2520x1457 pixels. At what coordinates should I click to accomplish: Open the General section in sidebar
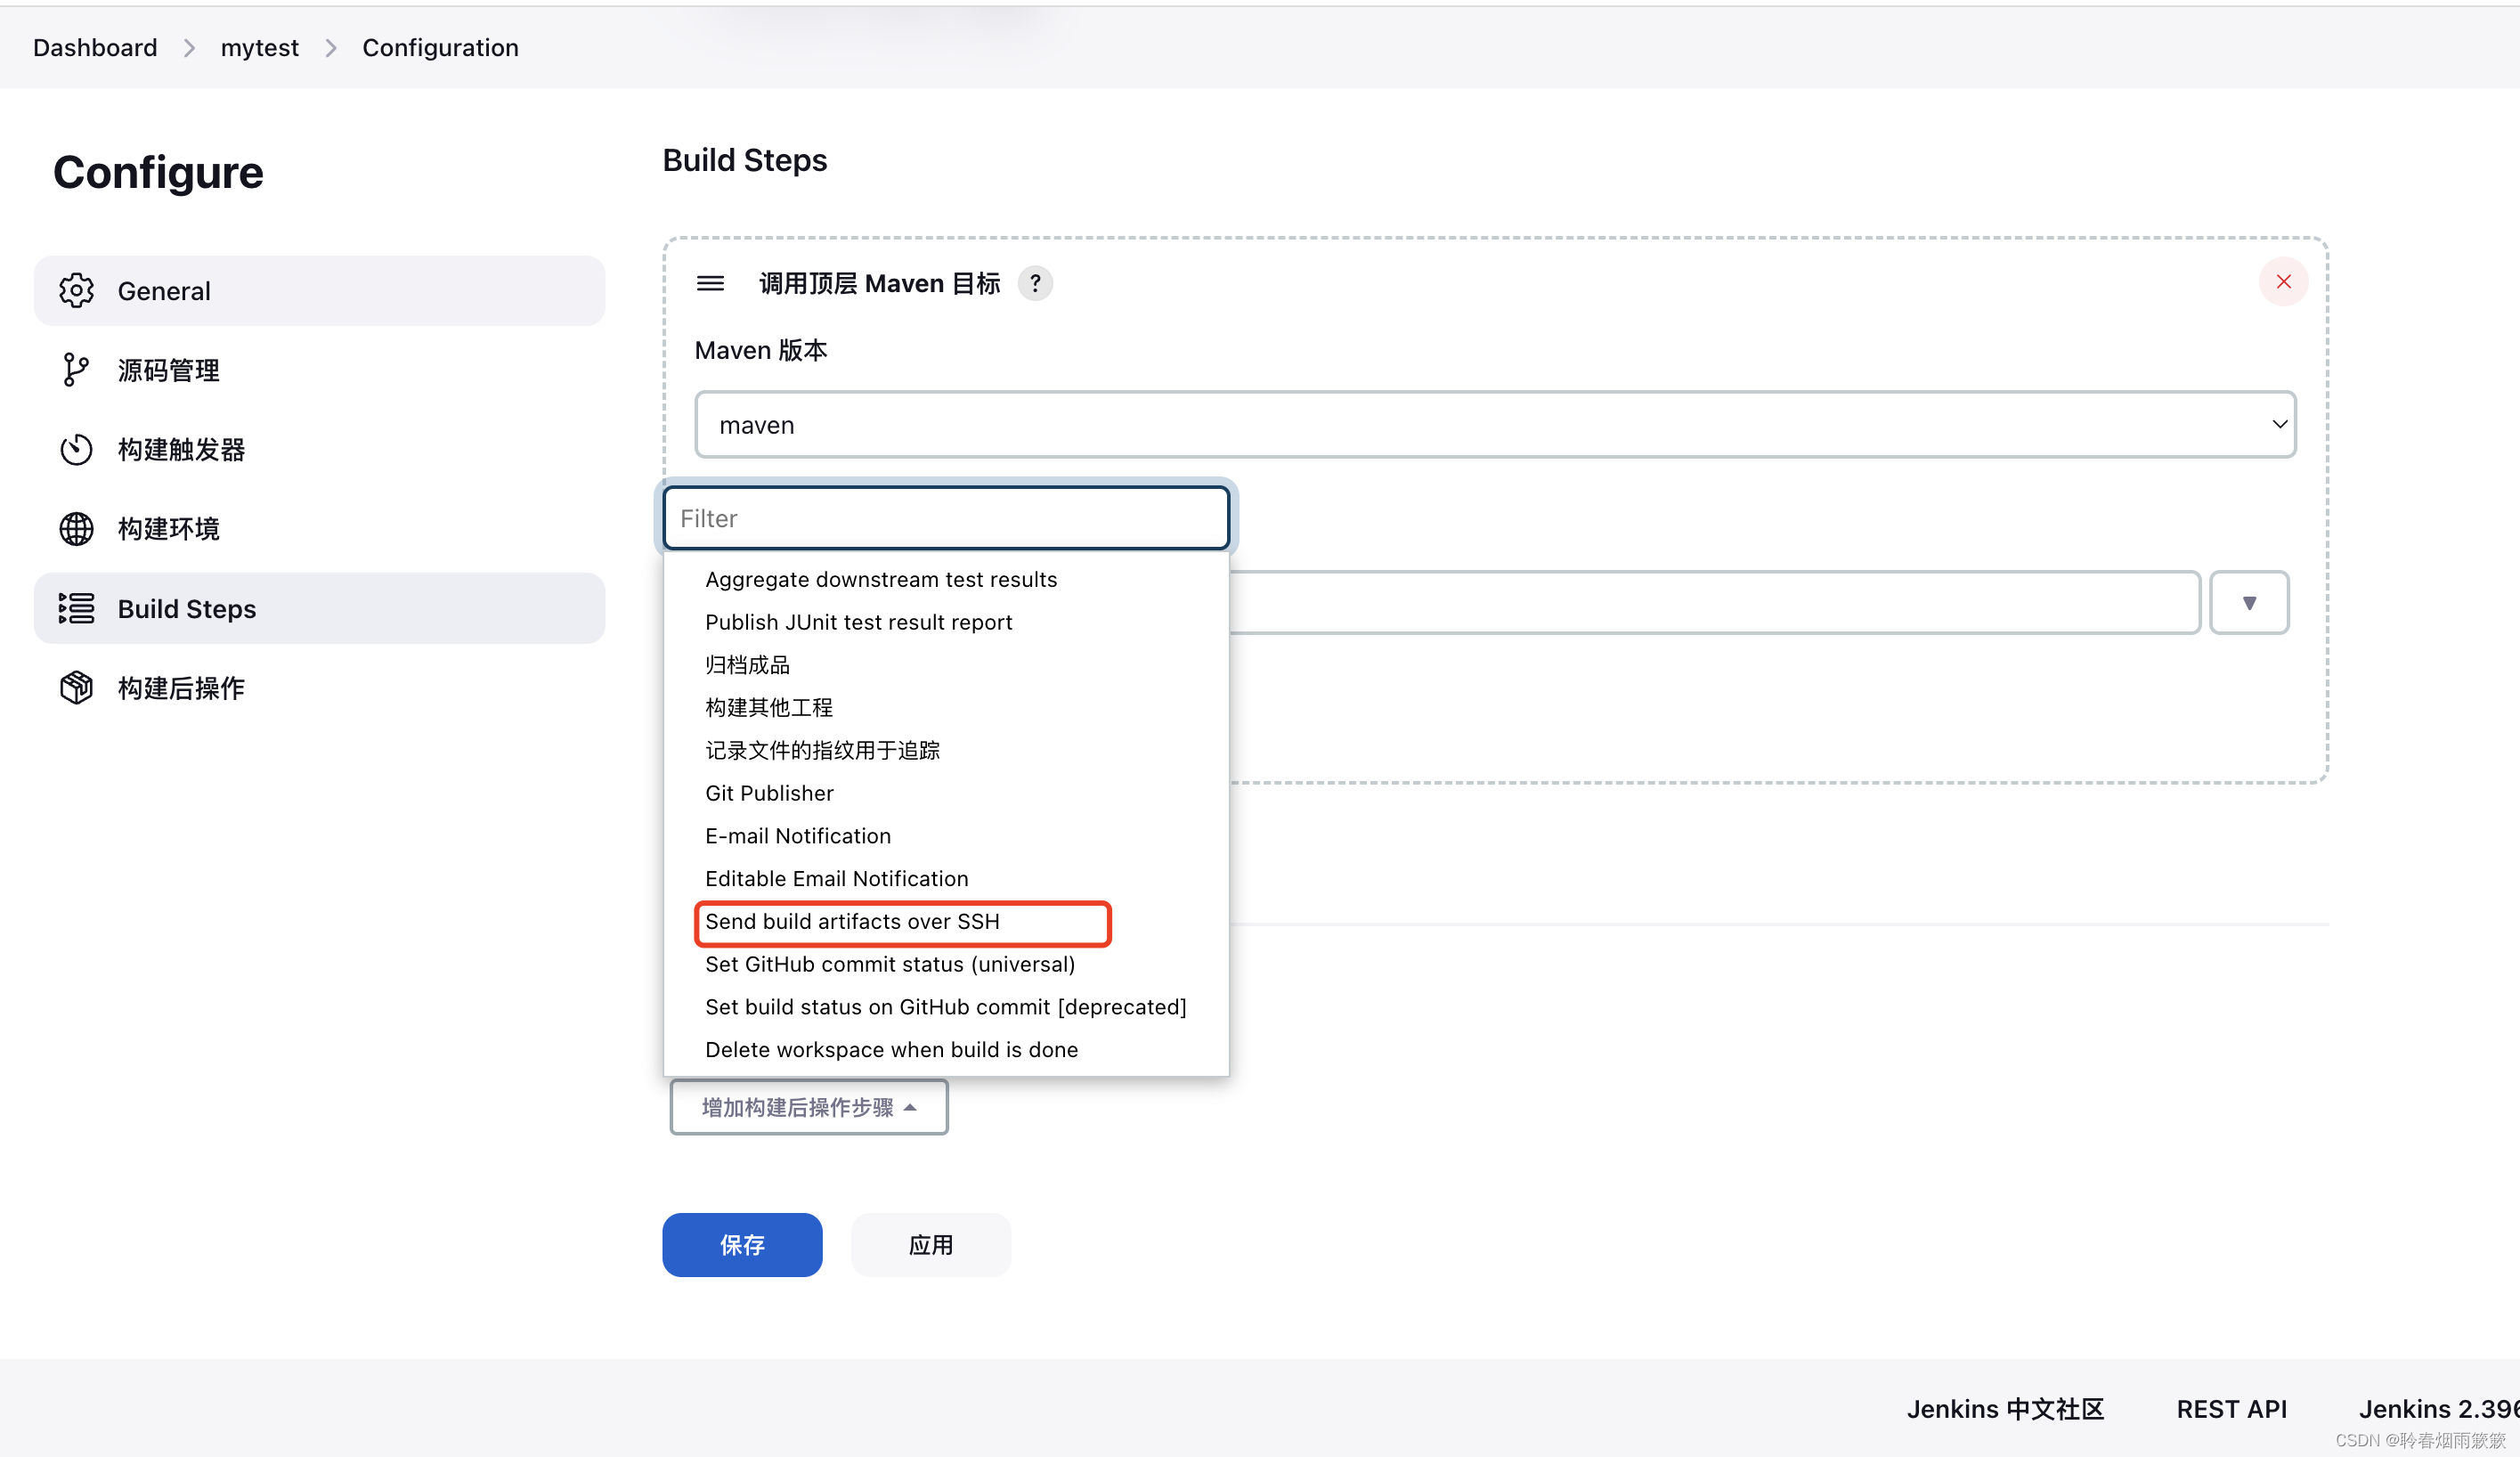[x=319, y=291]
